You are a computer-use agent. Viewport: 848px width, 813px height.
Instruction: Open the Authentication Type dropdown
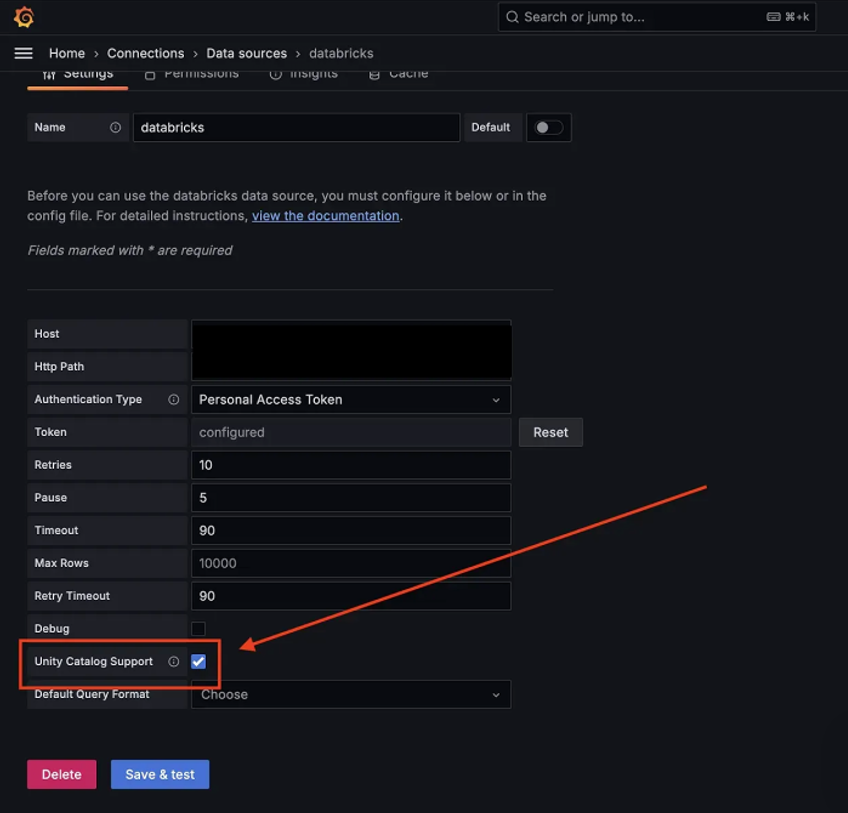350,399
